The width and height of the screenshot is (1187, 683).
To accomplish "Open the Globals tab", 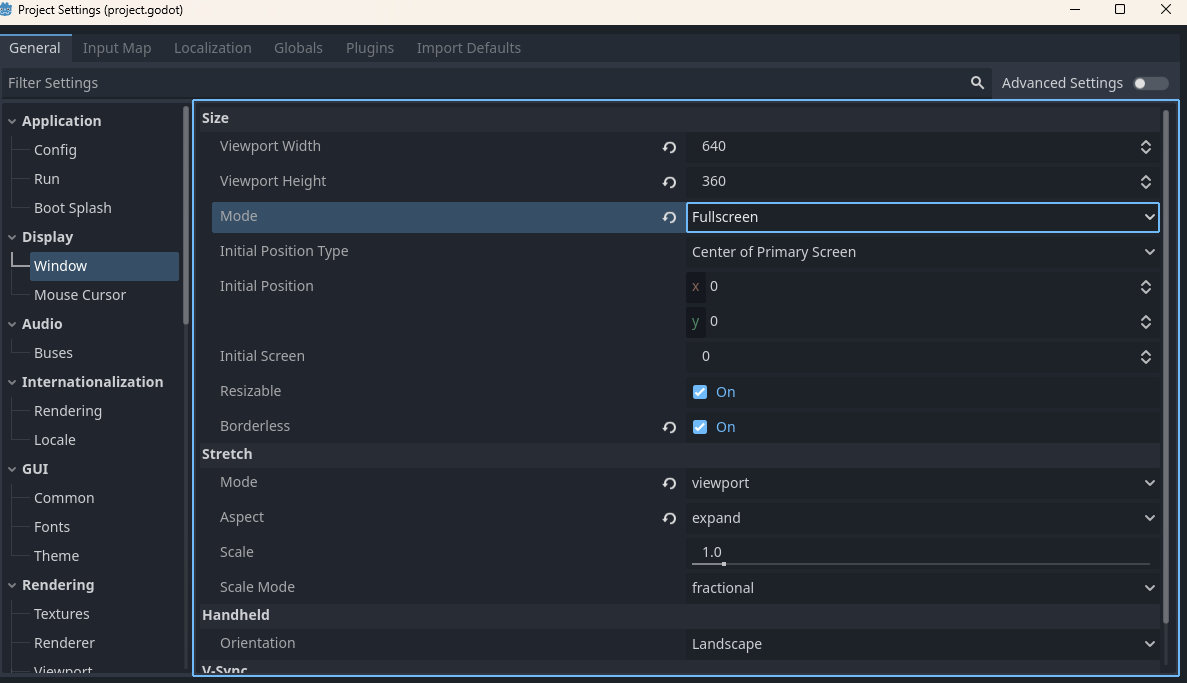I will click(298, 48).
